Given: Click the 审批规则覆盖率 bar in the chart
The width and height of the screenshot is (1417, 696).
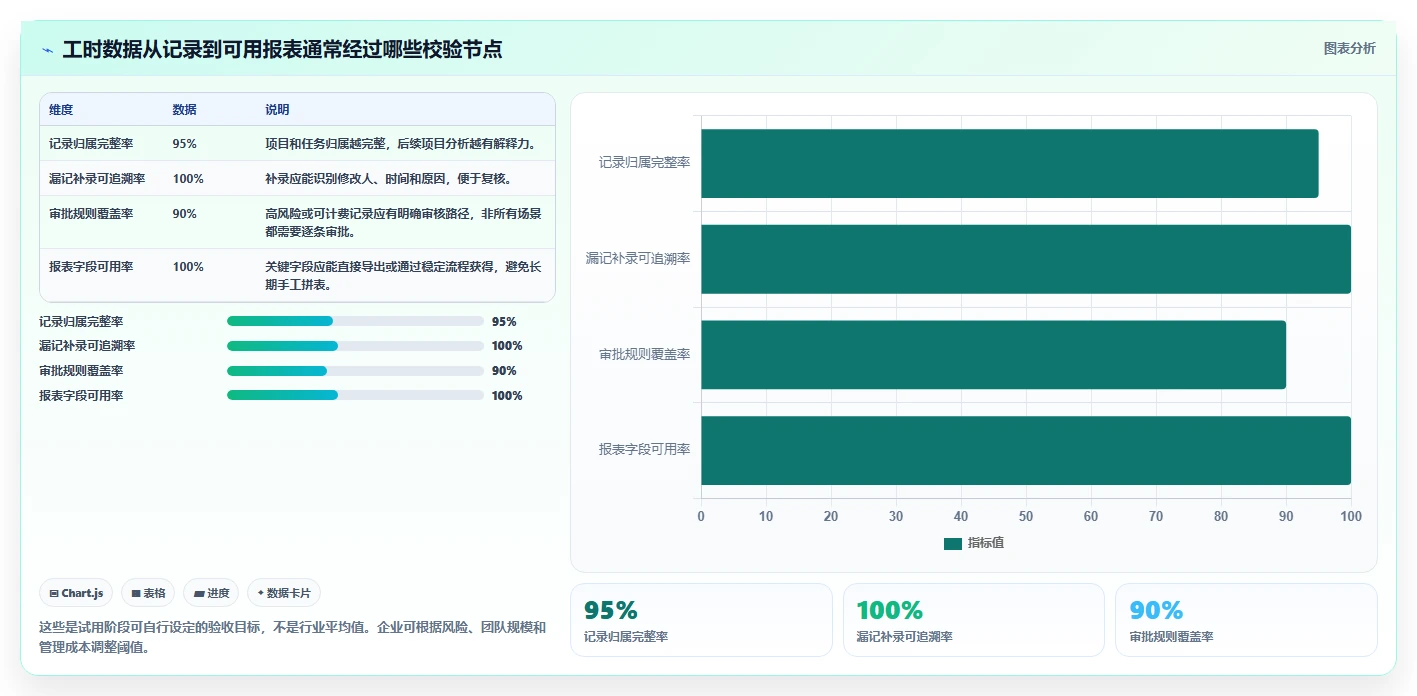Looking at the screenshot, I should [993, 355].
